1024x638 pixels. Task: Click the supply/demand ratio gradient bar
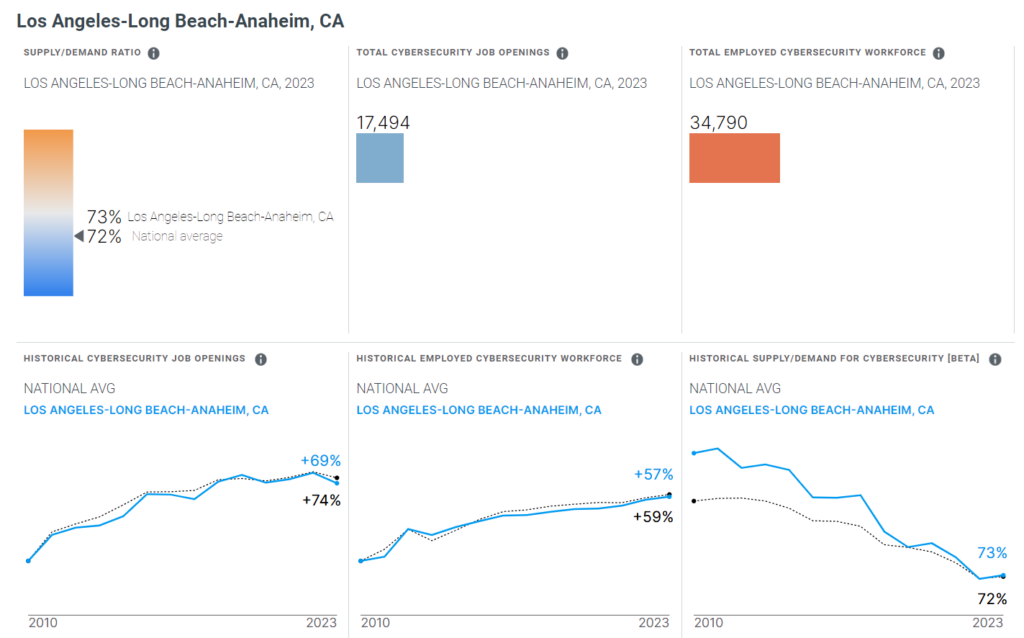tap(48, 212)
